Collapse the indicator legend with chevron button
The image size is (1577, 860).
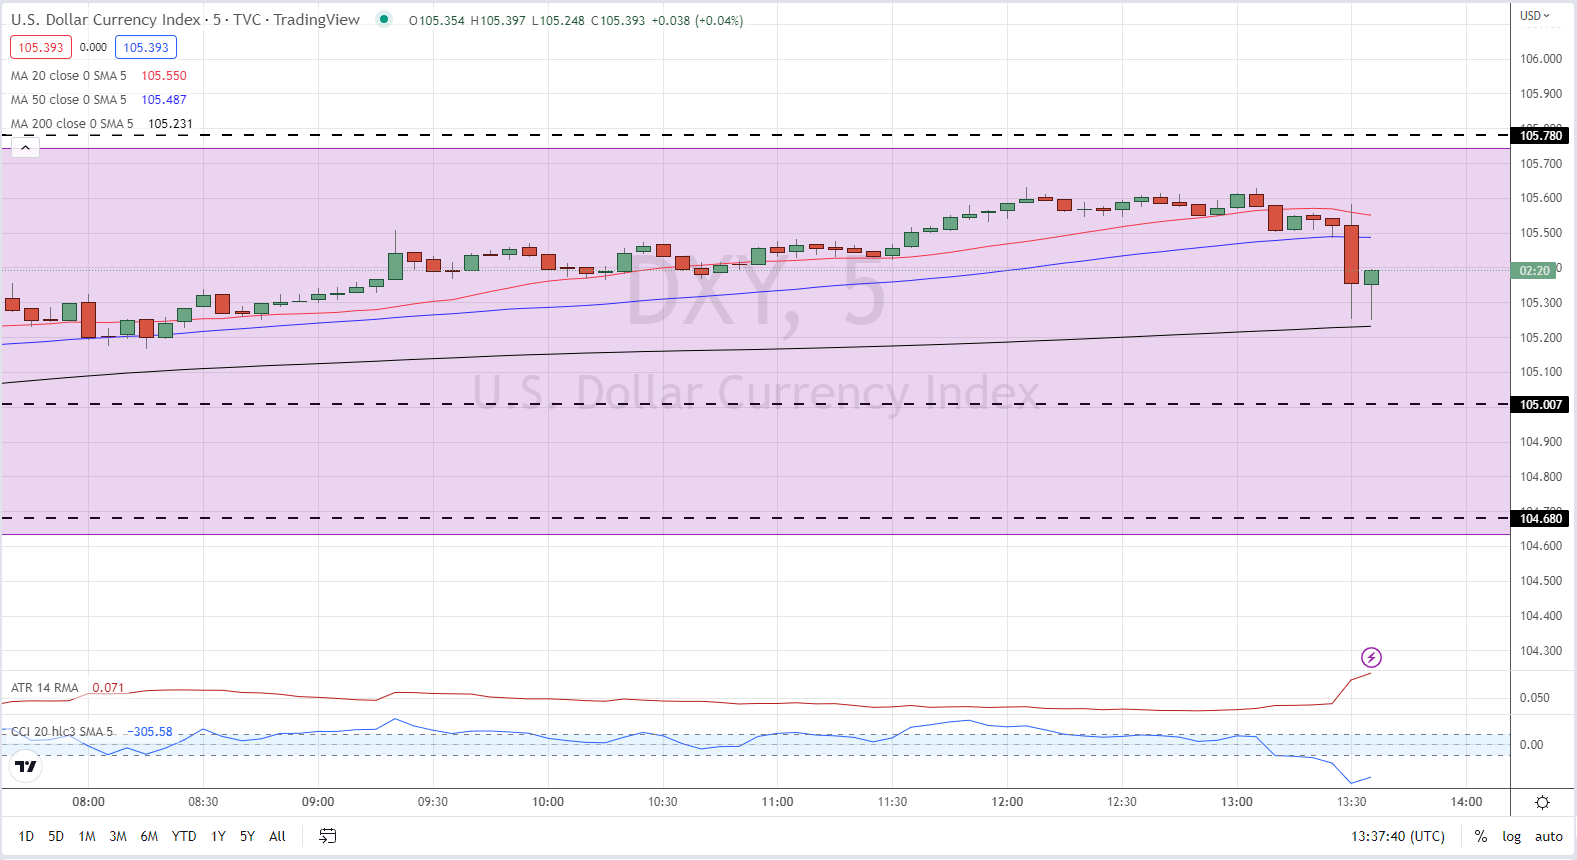click(x=25, y=148)
